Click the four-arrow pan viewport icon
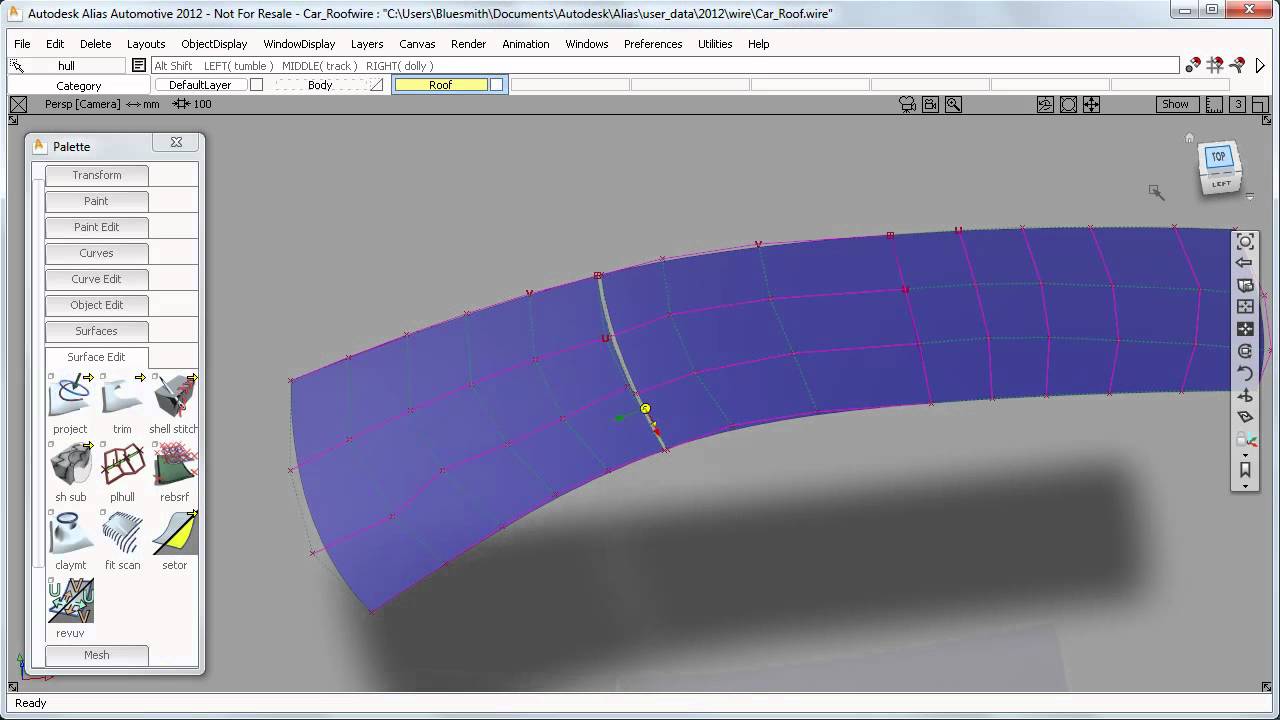Image resolution: width=1280 pixels, height=720 pixels. pos(1091,104)
